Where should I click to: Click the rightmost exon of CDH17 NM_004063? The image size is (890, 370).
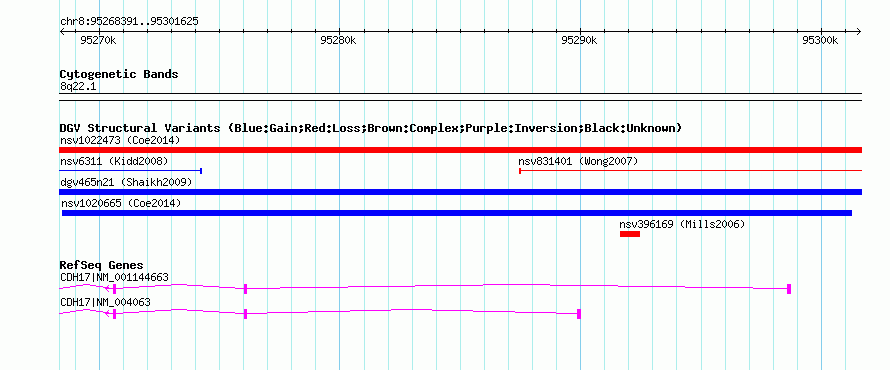[578, 314]
